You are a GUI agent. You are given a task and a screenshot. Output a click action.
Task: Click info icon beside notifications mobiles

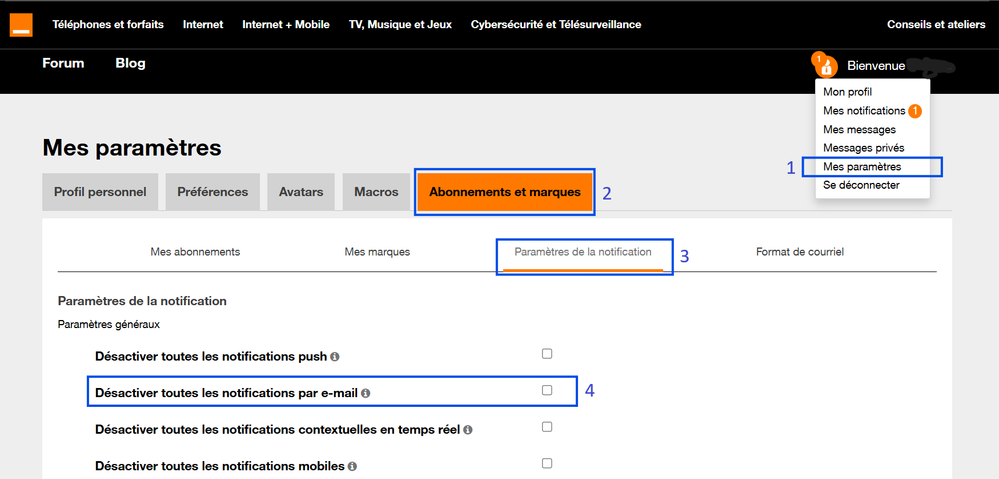pos(352,466)
